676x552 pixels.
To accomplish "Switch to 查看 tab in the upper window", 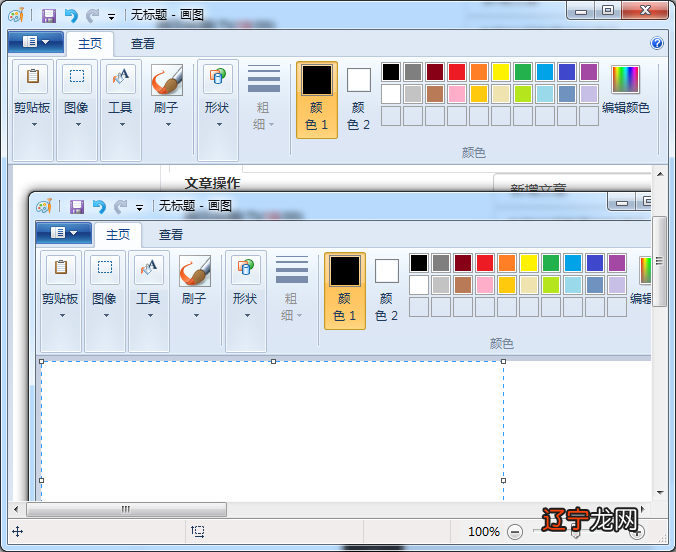I will [x=143, y=43].
